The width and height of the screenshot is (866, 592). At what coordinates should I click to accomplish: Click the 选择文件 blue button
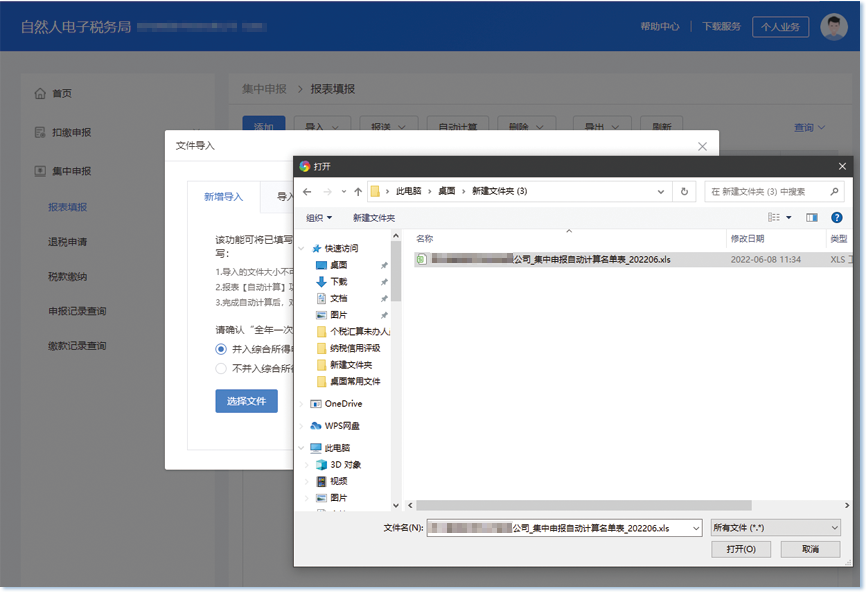pyautogui.click(x=246, y=399)
